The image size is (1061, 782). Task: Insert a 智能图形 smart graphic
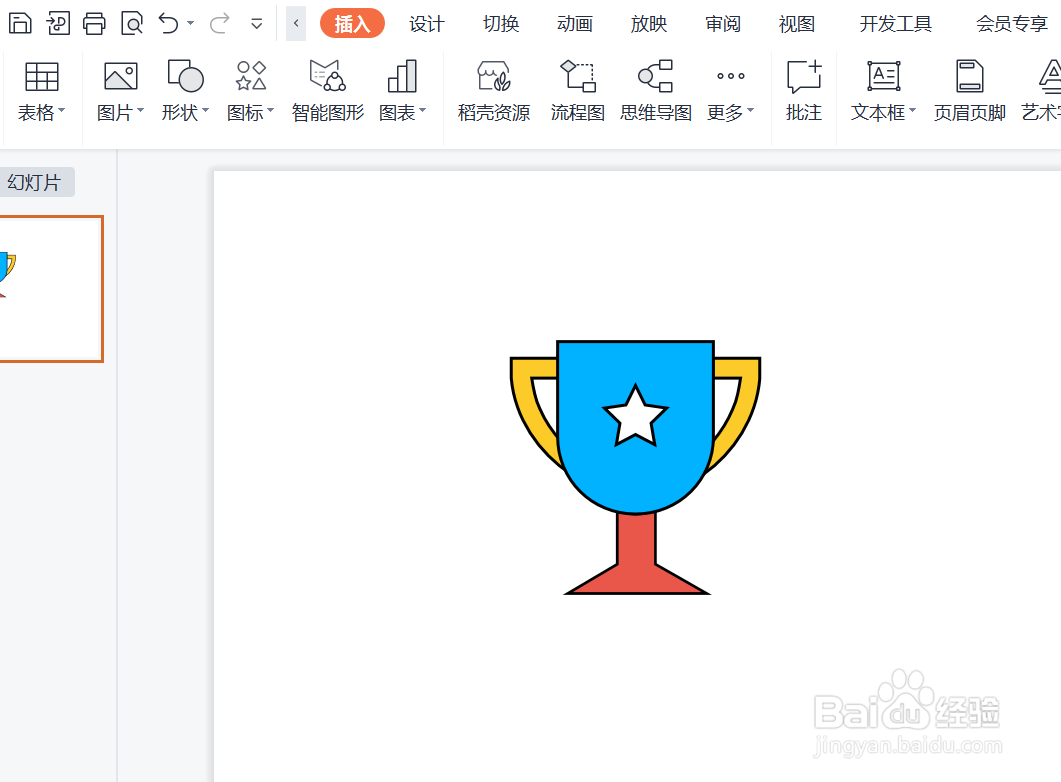coord(328,91)
